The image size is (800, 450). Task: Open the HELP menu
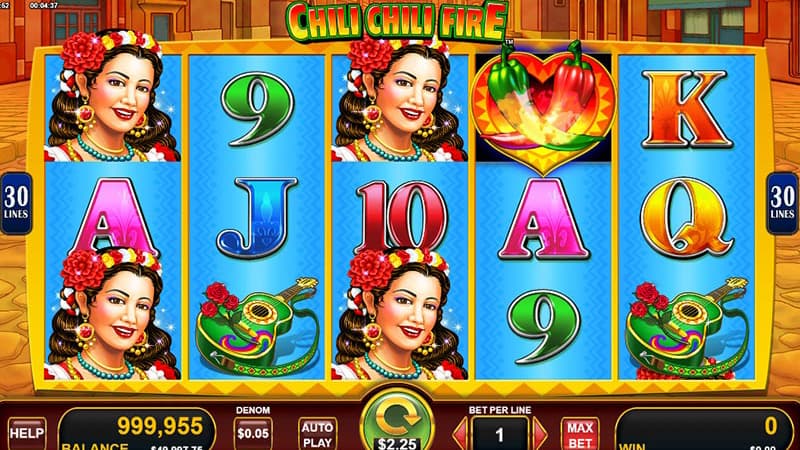click(x=27, y=434)
